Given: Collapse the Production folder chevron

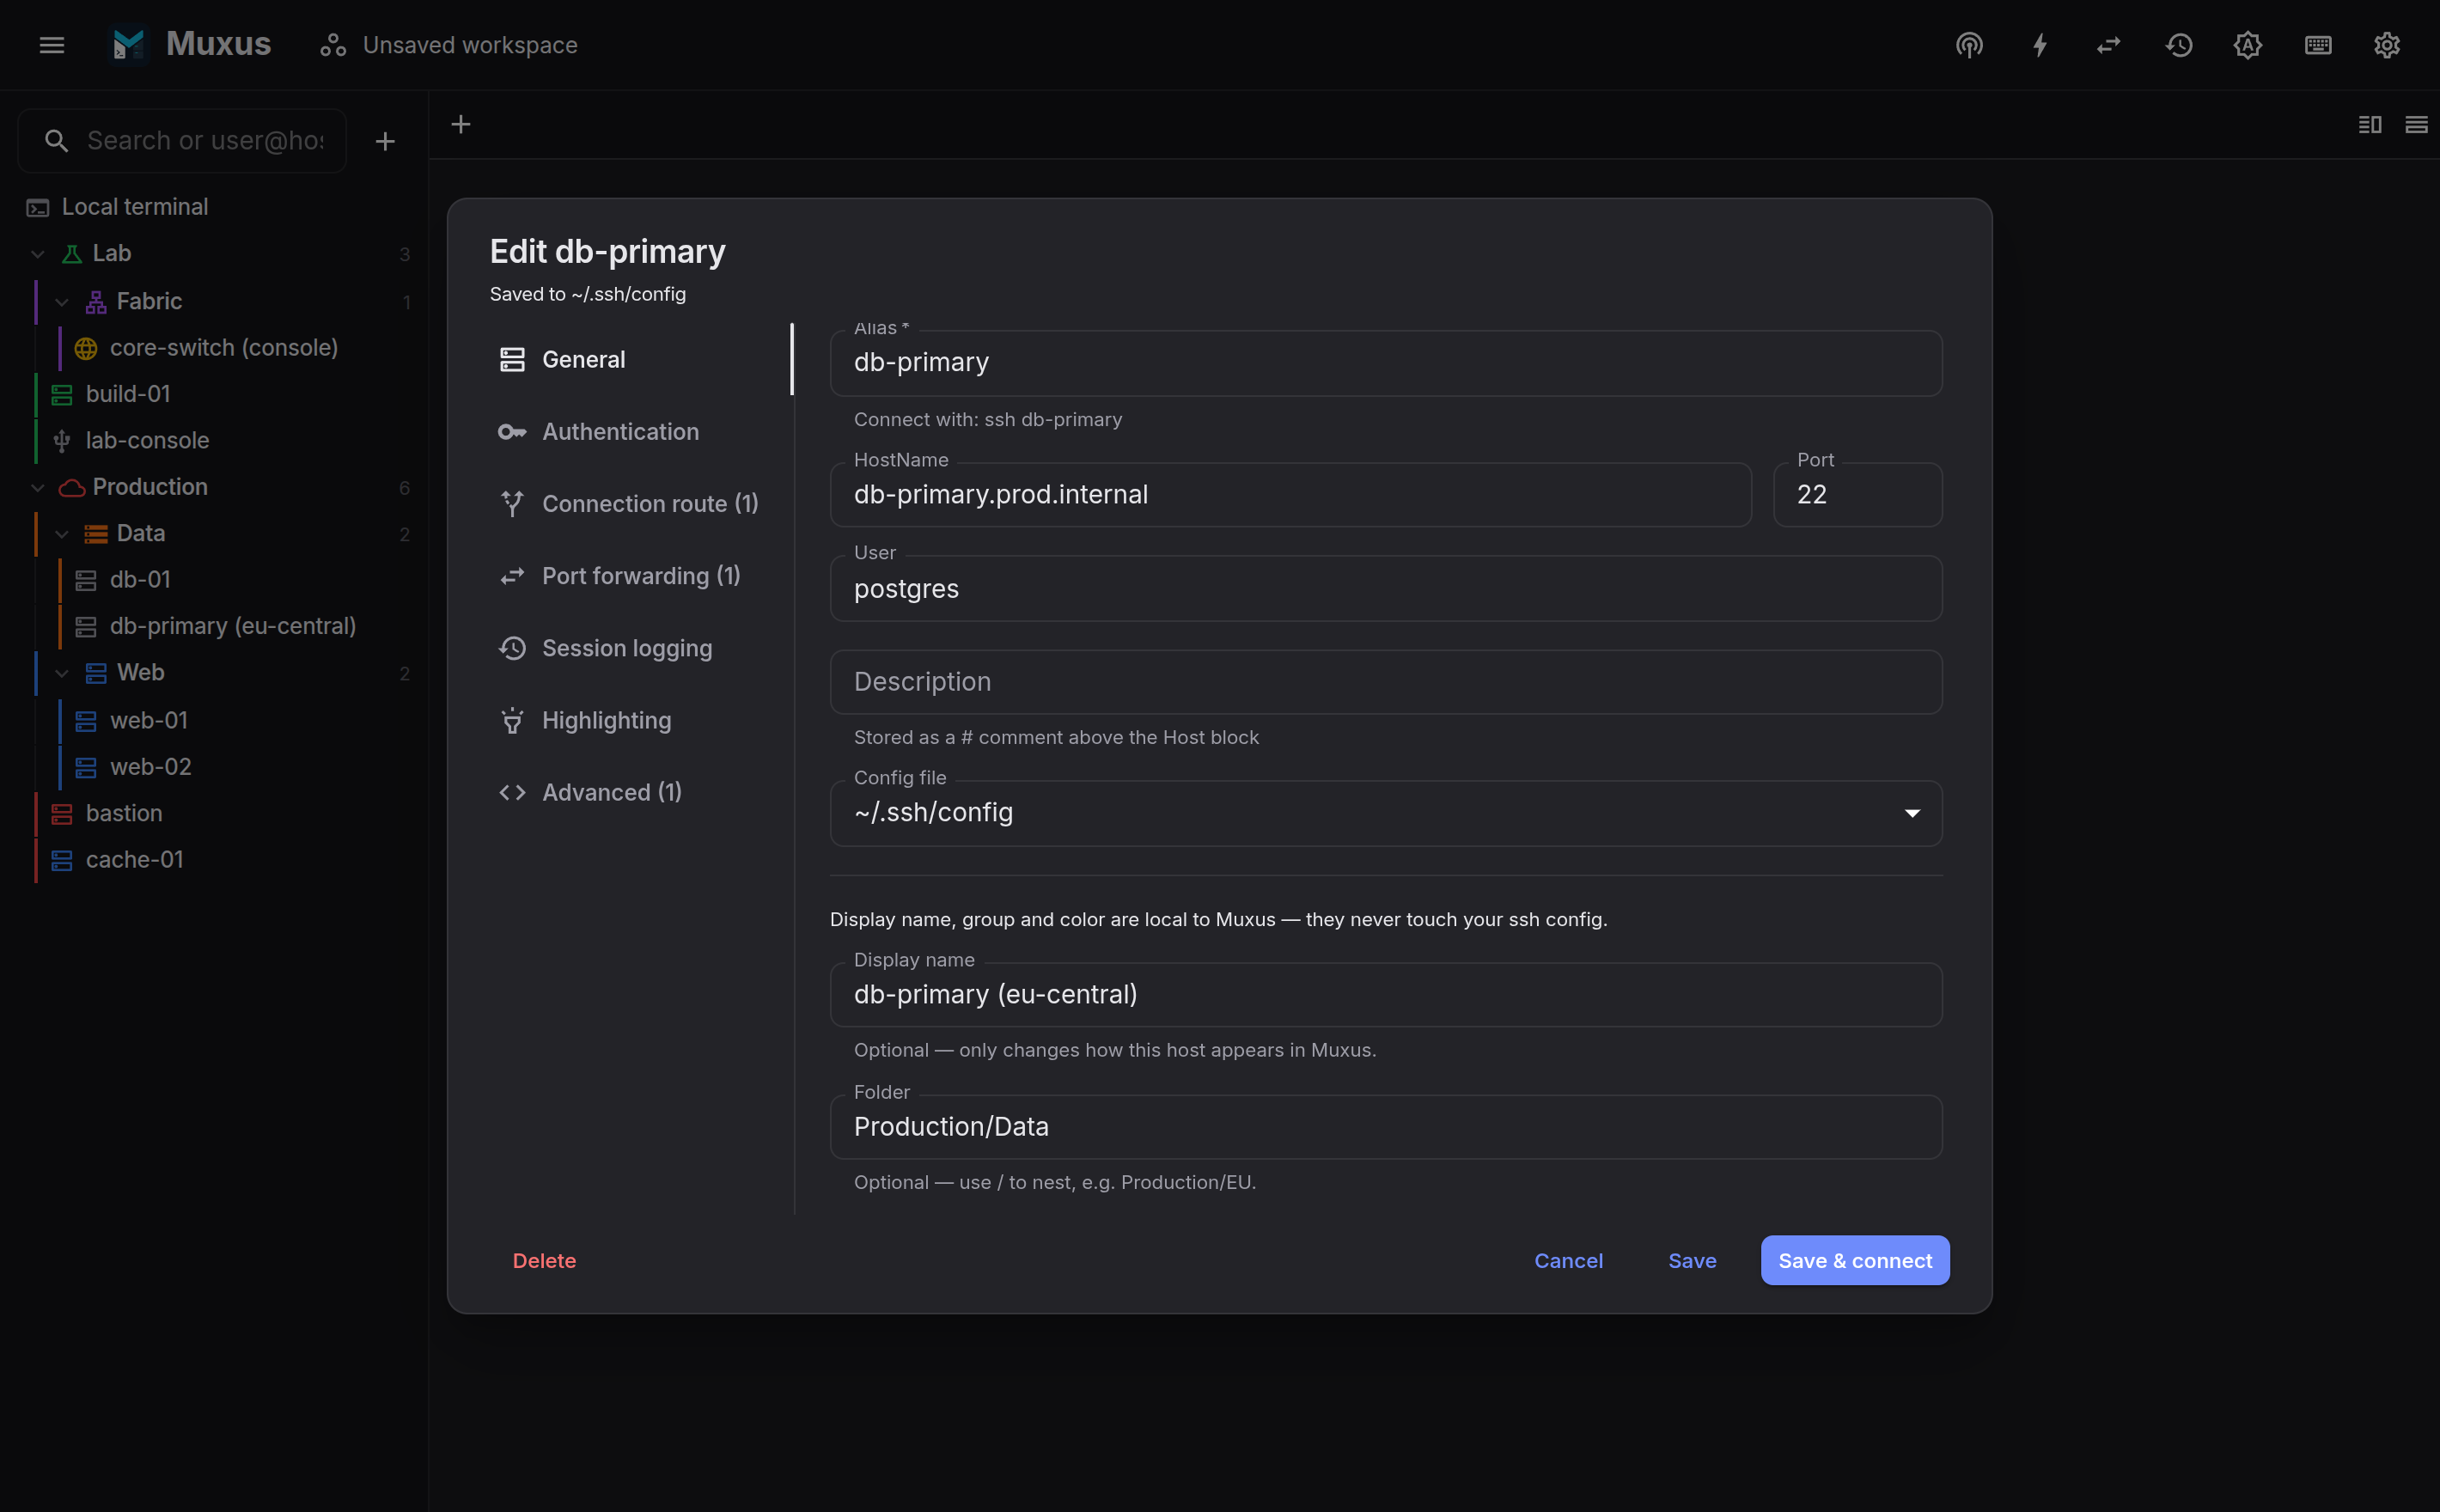Looking at the screenshot, I should pyautogui.click(x=38, y=487).
